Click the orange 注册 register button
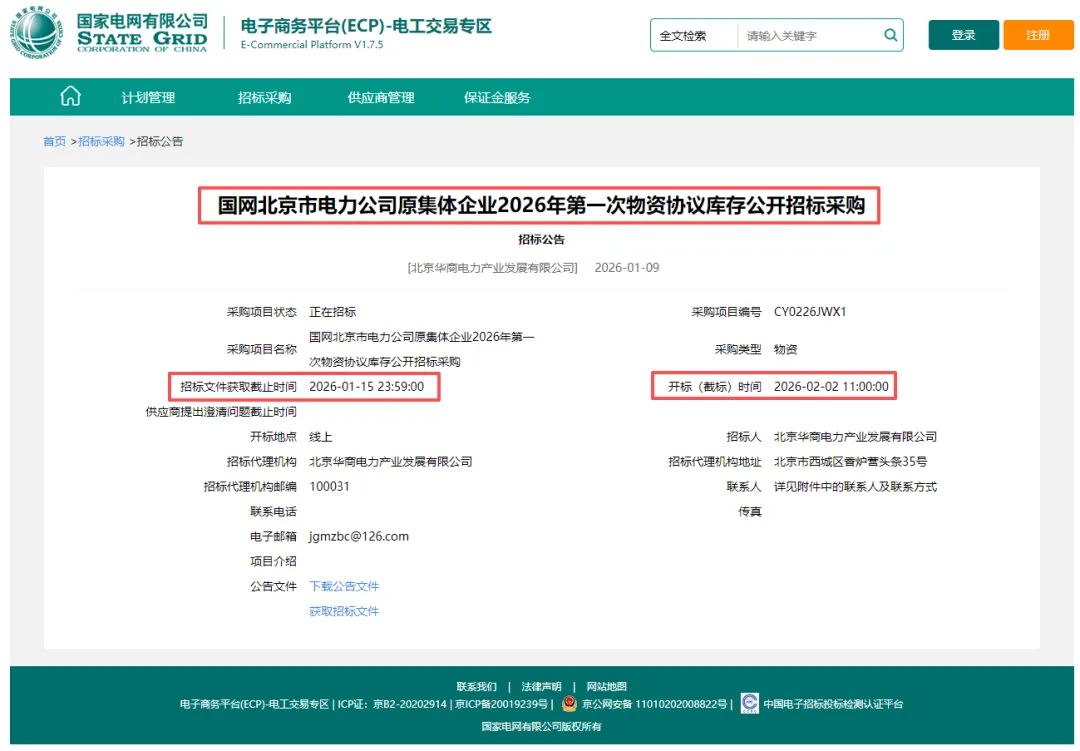1080x751 pixels. [1038, 35]
